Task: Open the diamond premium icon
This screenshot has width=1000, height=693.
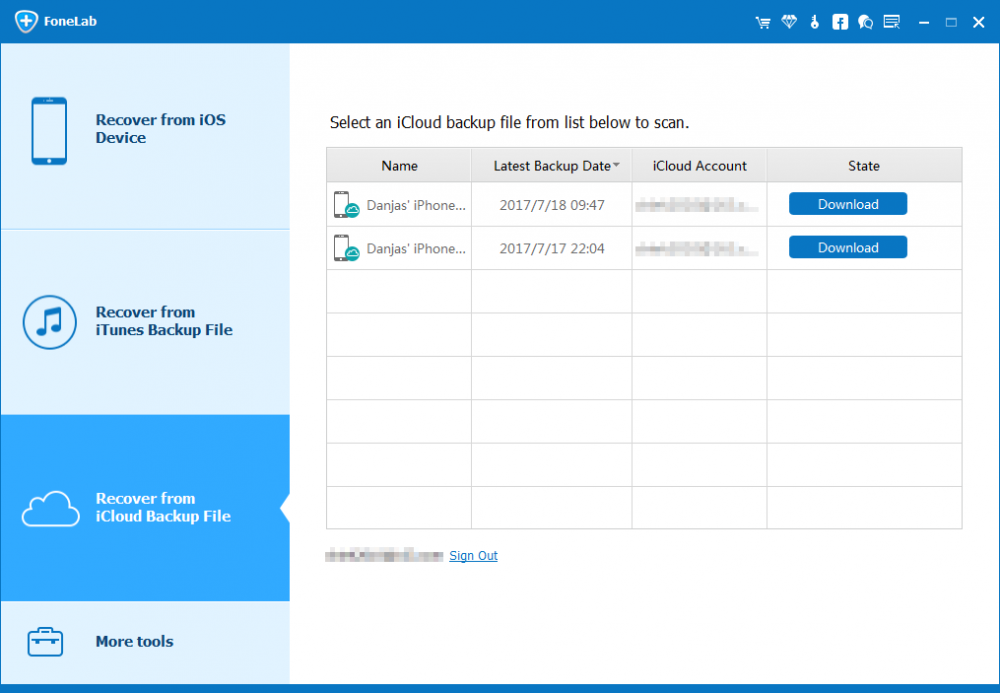Action: (789, 22)
